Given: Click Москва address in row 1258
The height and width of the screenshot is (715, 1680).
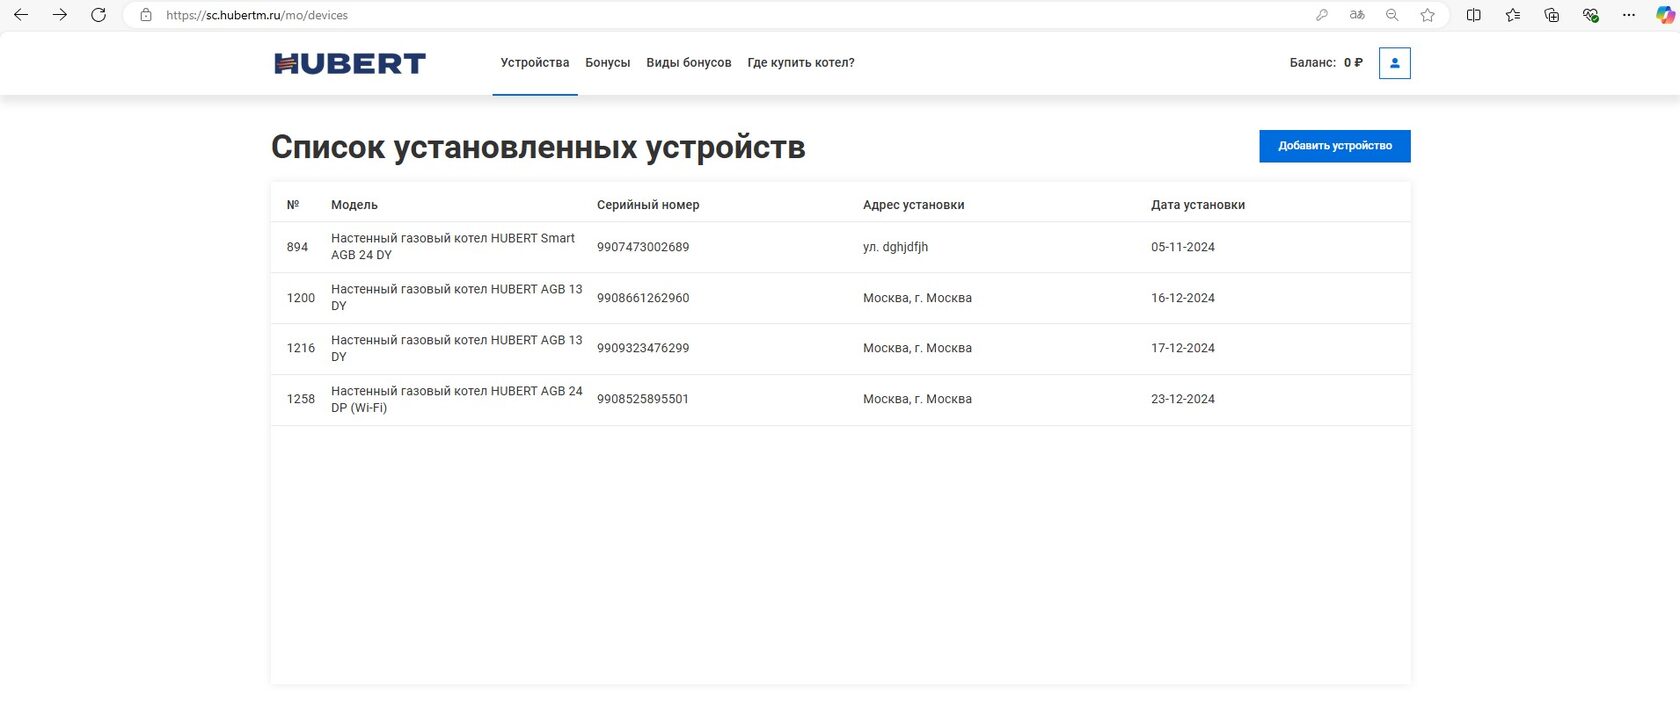Looking at the screenshot, I should tap(917, 399).
